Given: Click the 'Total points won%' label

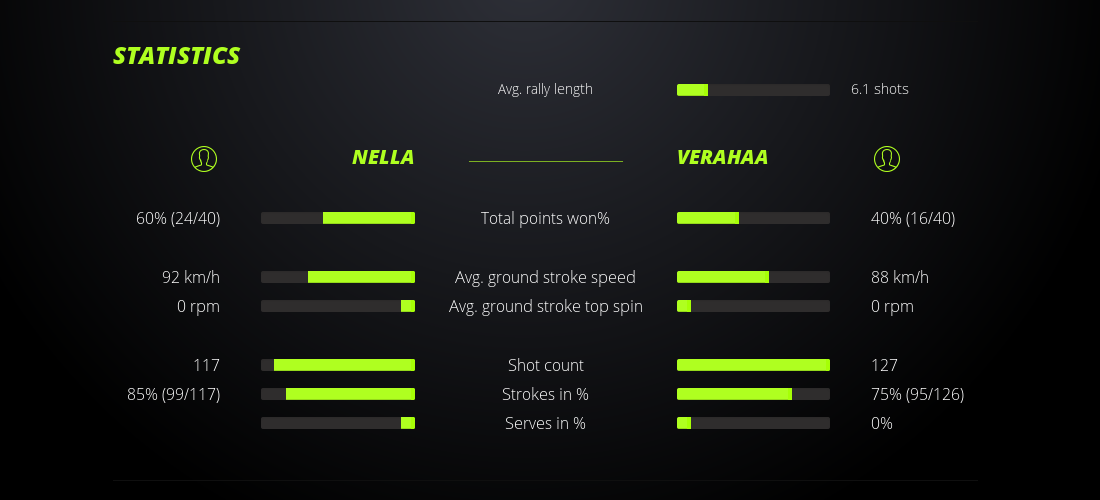Looking at the screenshot, I should [x=545, y=218].
